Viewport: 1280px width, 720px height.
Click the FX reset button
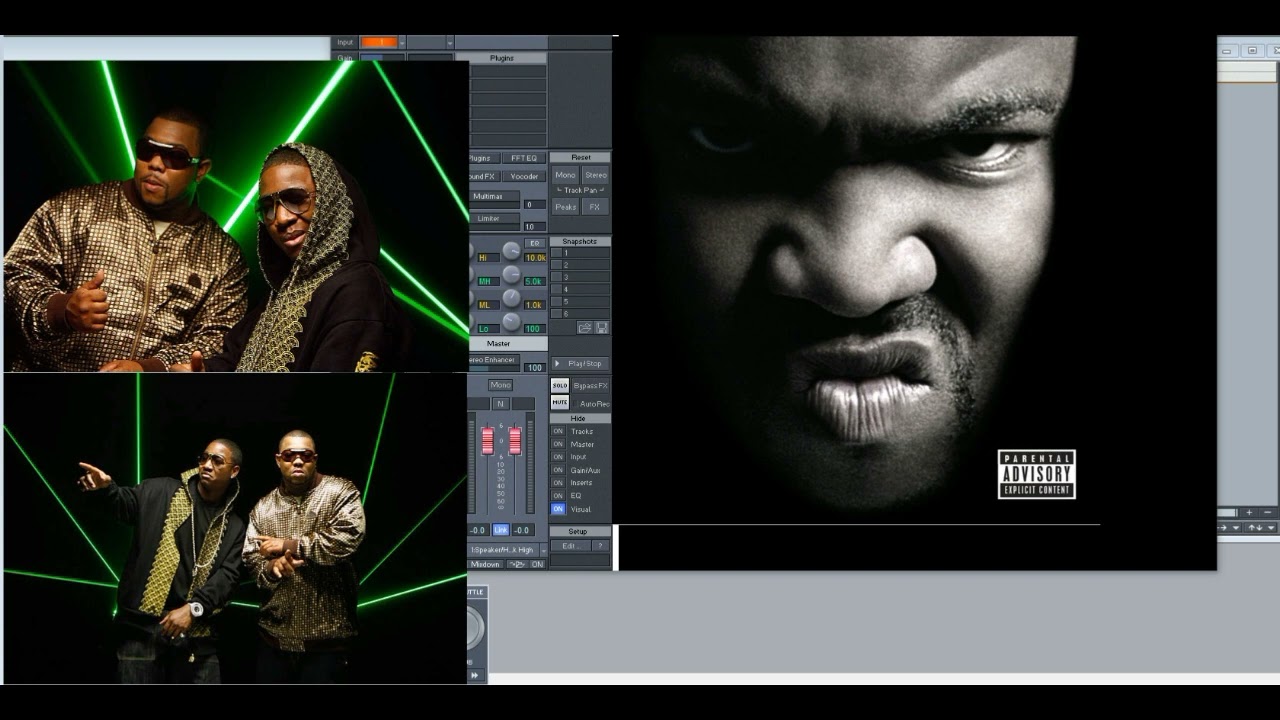tap(595, 207)
